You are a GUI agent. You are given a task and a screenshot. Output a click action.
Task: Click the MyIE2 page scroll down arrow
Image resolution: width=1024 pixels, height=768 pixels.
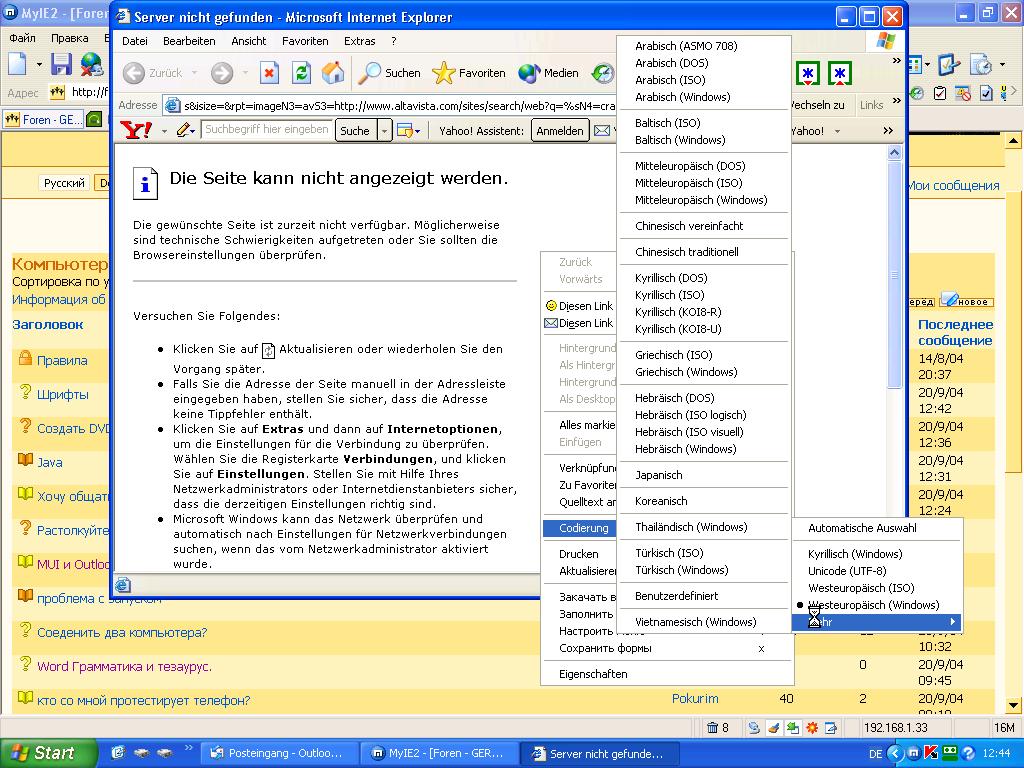[1013, 705]
